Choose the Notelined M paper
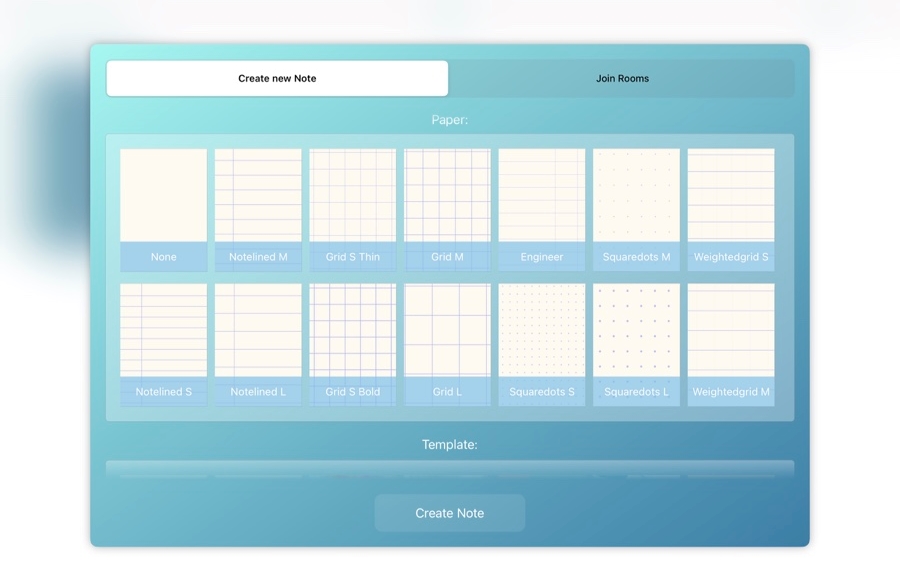The image size is (900, 562). point(258,210)
